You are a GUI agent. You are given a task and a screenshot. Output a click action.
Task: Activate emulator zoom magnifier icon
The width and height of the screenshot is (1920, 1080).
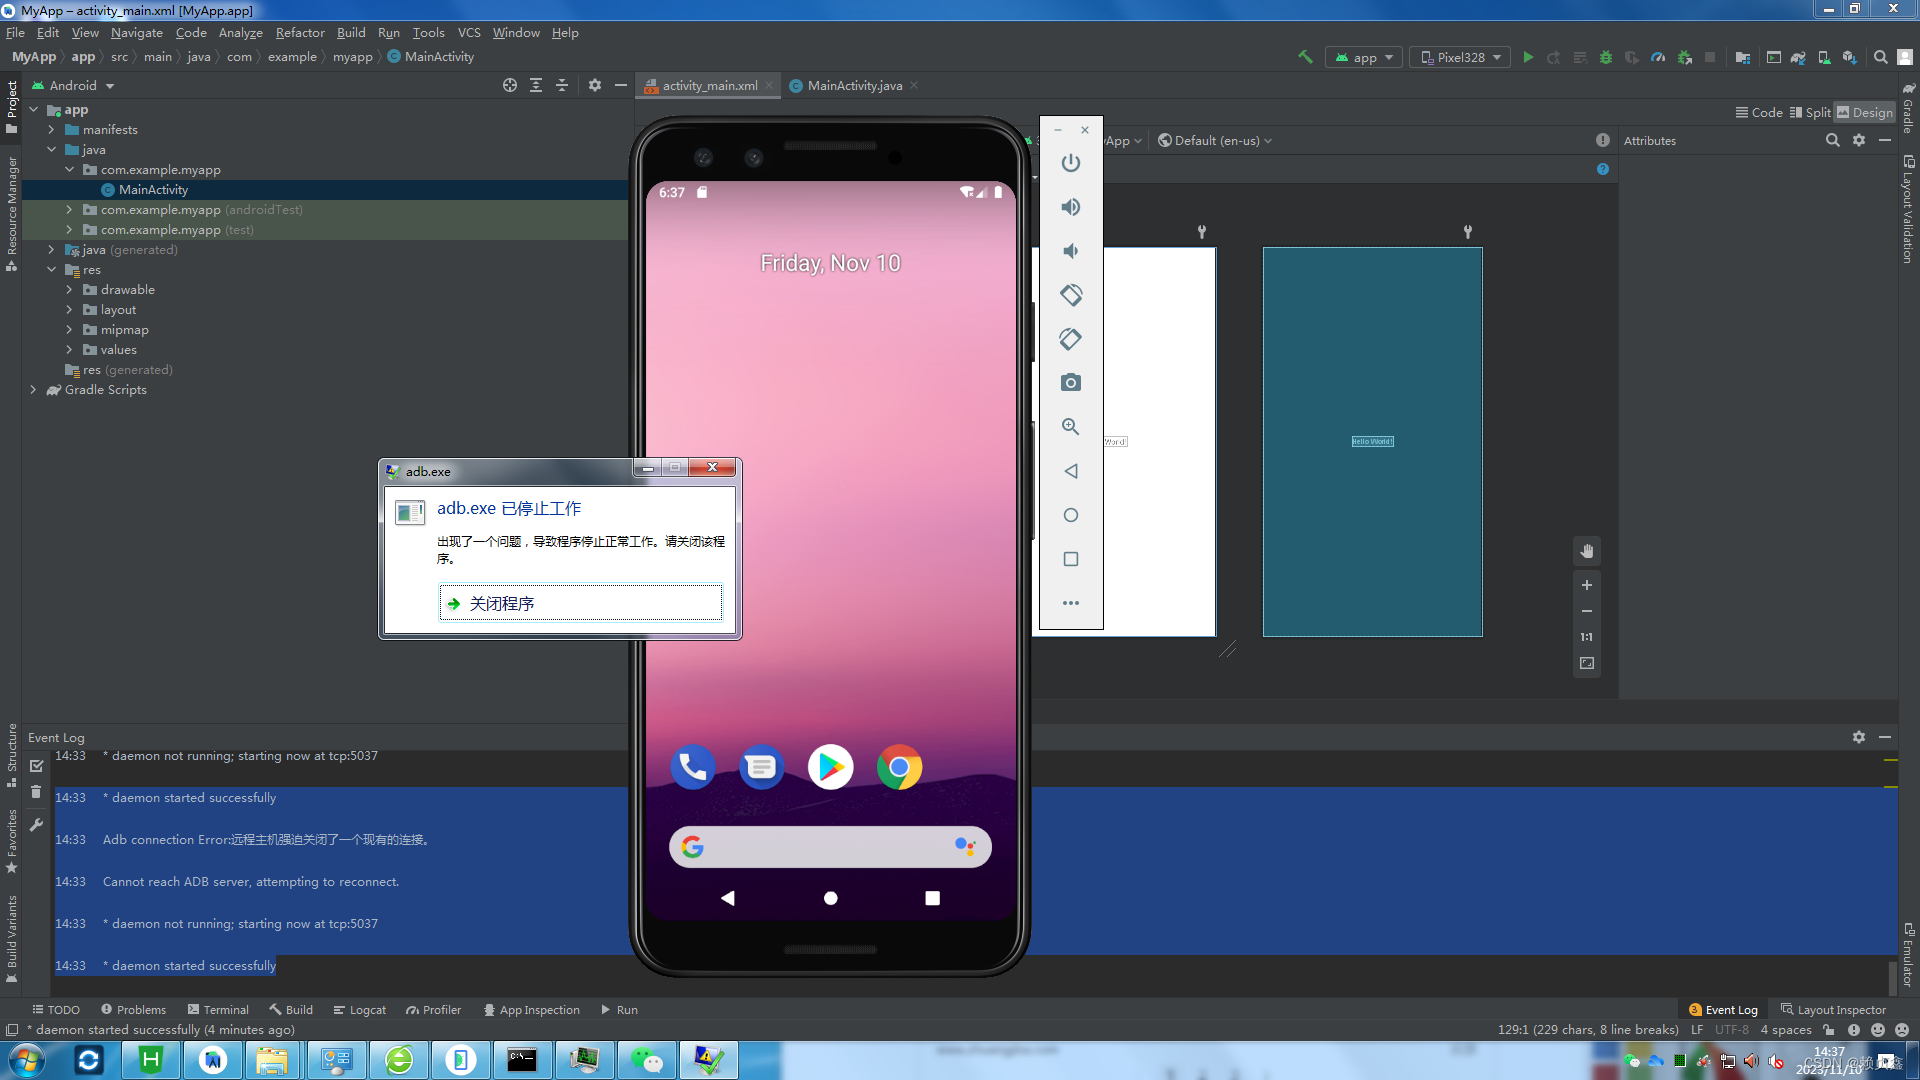[1070, 427]
